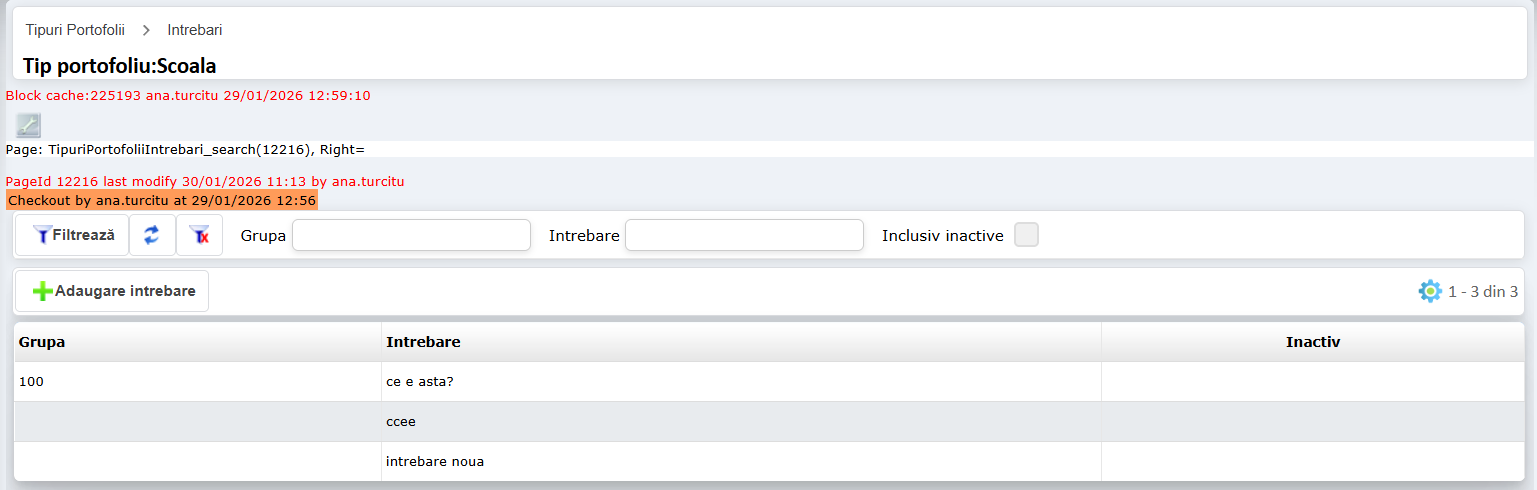The width and height of the screenshot is (1537, 490).
Task: Open grid settings gear icon
Action: 1430,291
